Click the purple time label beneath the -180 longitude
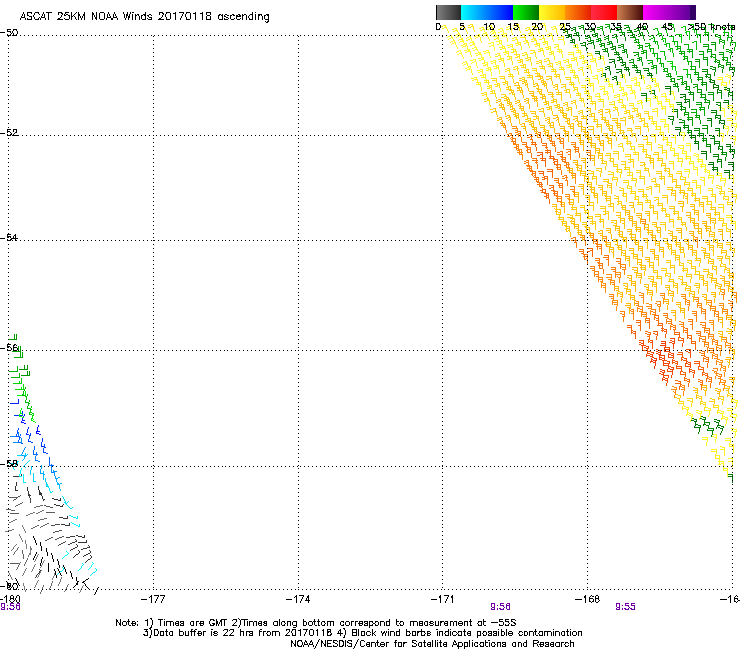Image resolution: width=740 pixels, height=650 pixels. point(10,607)
